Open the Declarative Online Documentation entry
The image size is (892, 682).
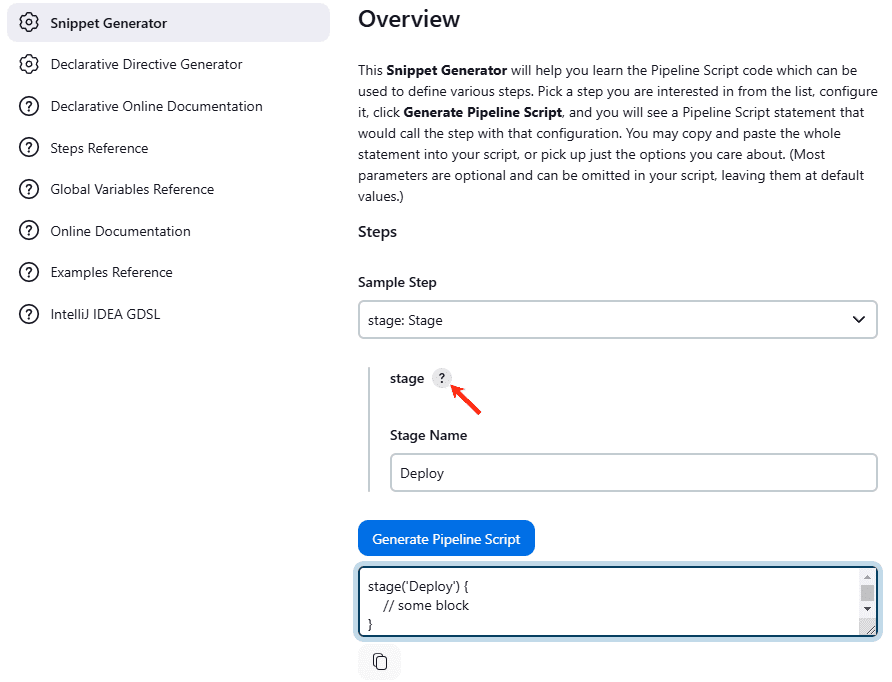pyautogui.click(x=156, y=105)
